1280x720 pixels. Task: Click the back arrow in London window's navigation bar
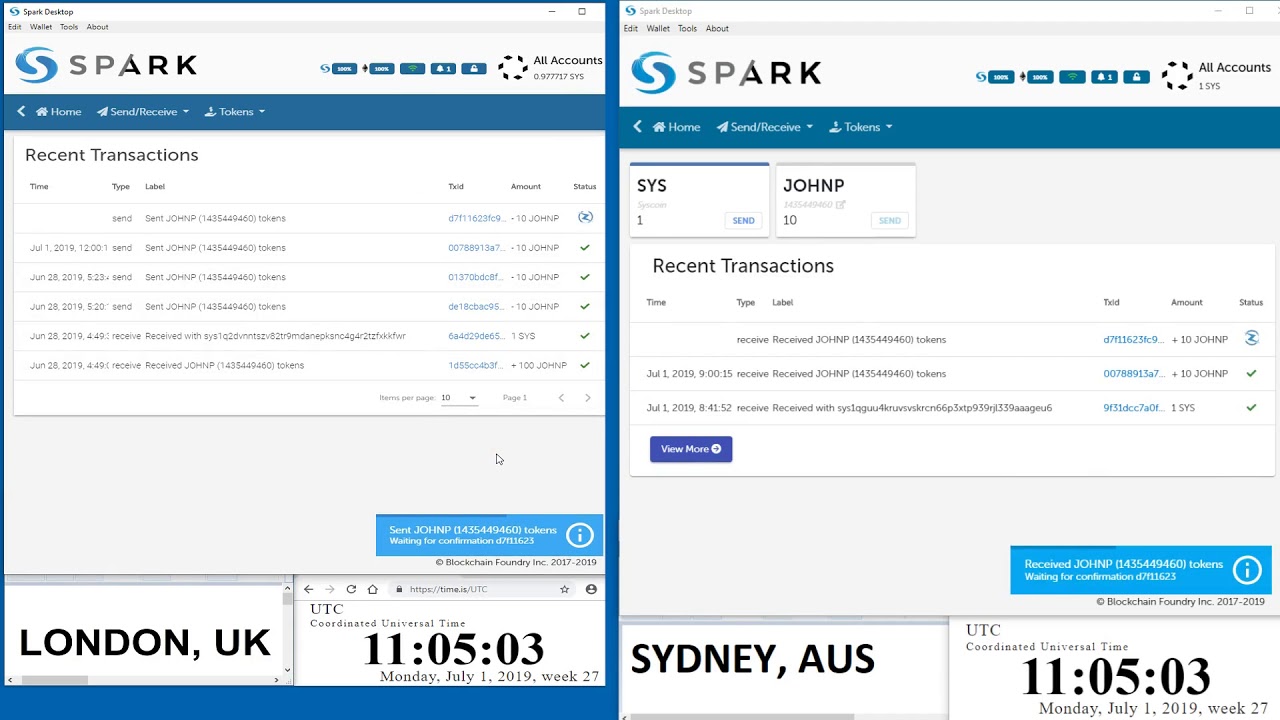21,111
